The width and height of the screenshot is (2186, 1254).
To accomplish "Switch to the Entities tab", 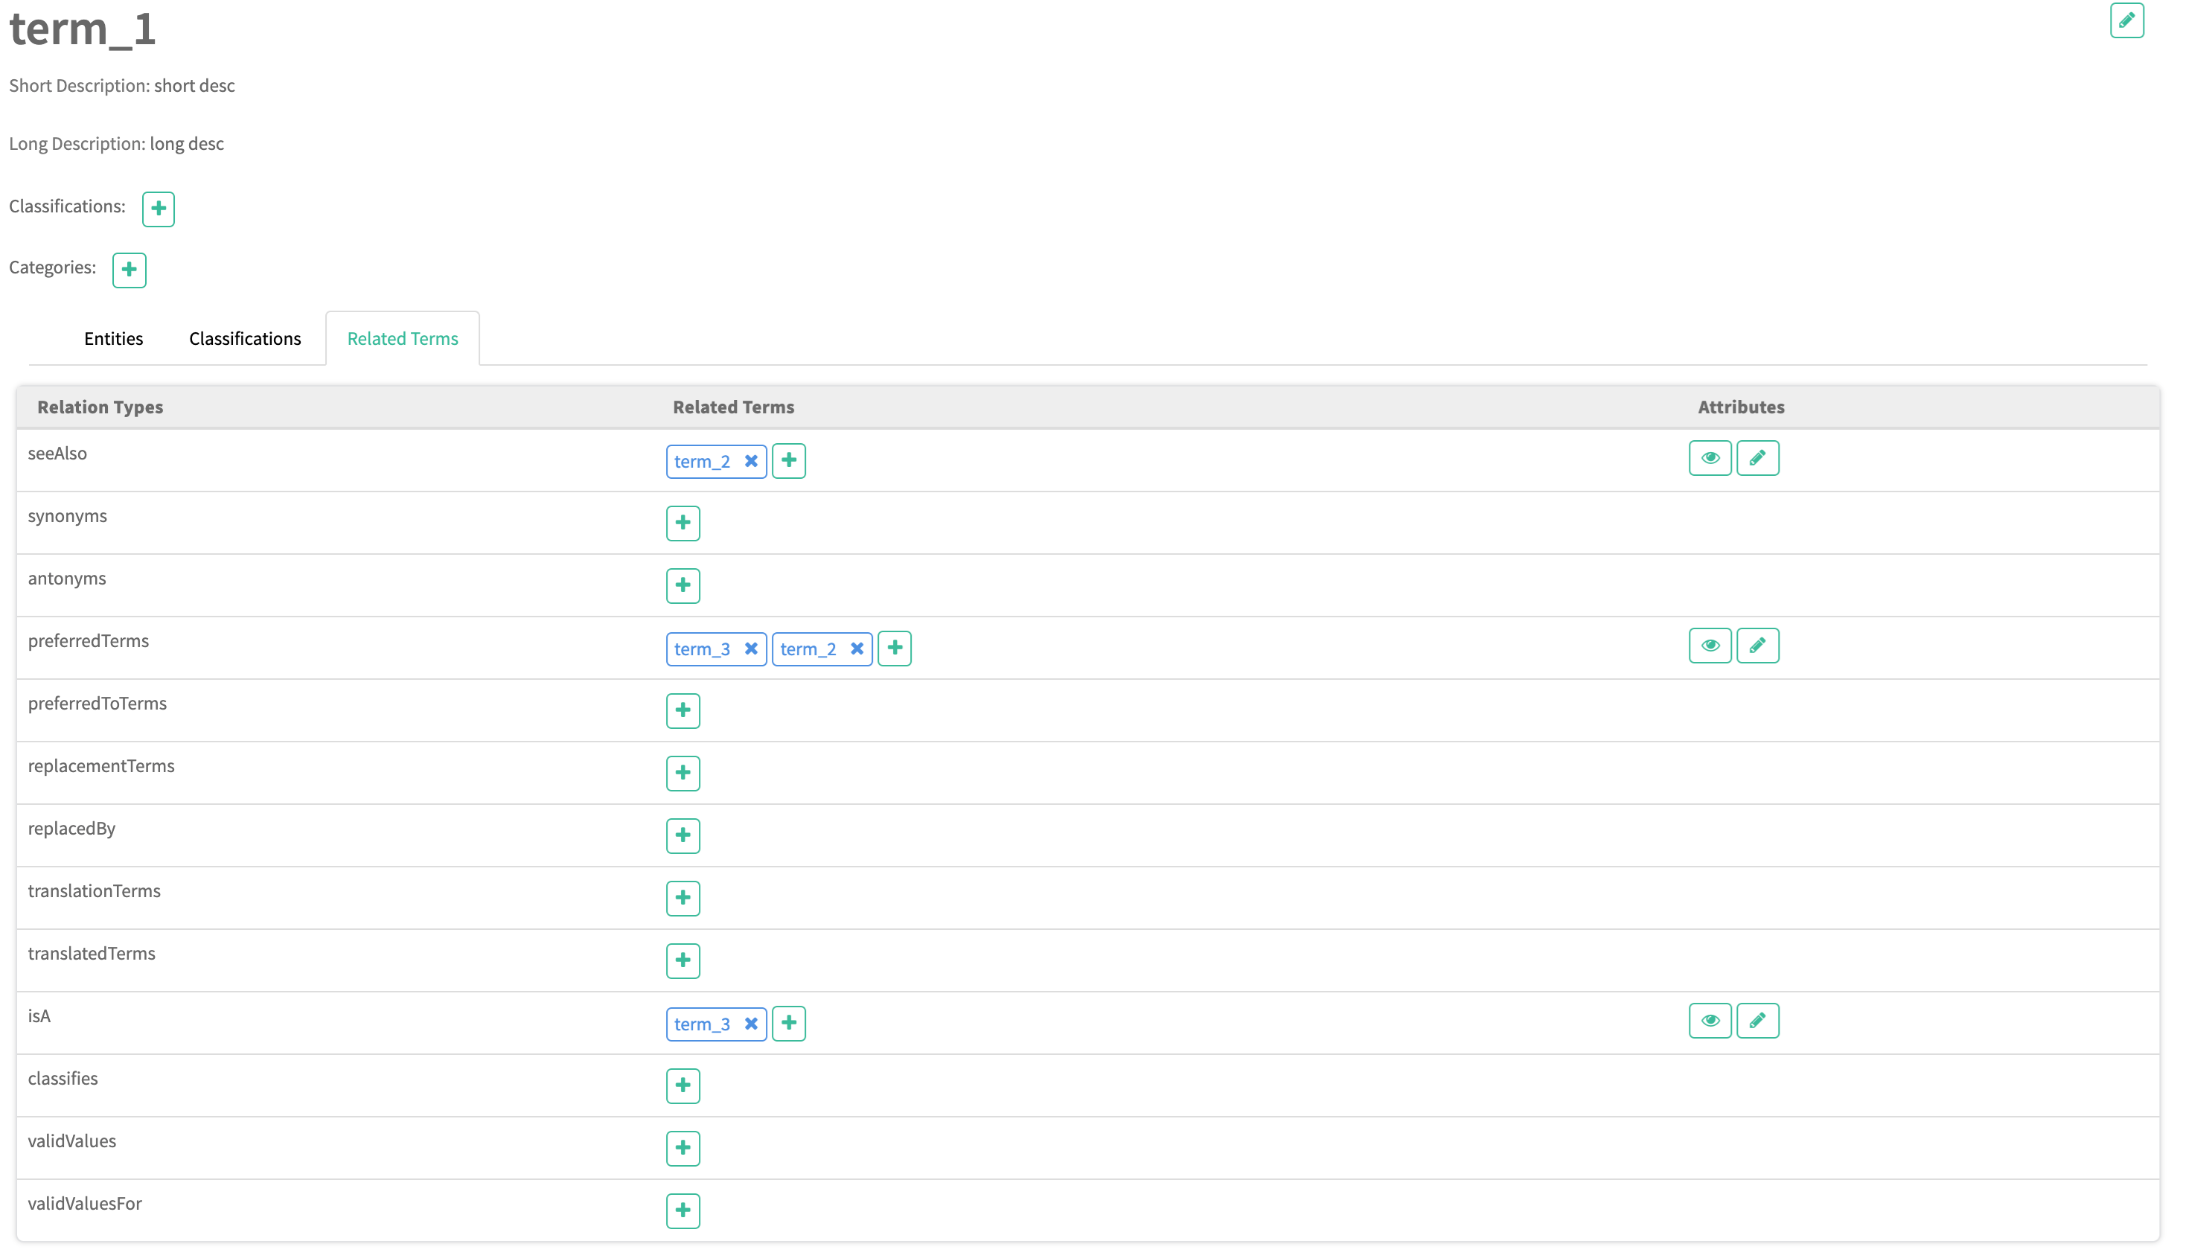I will click(113, 339).
